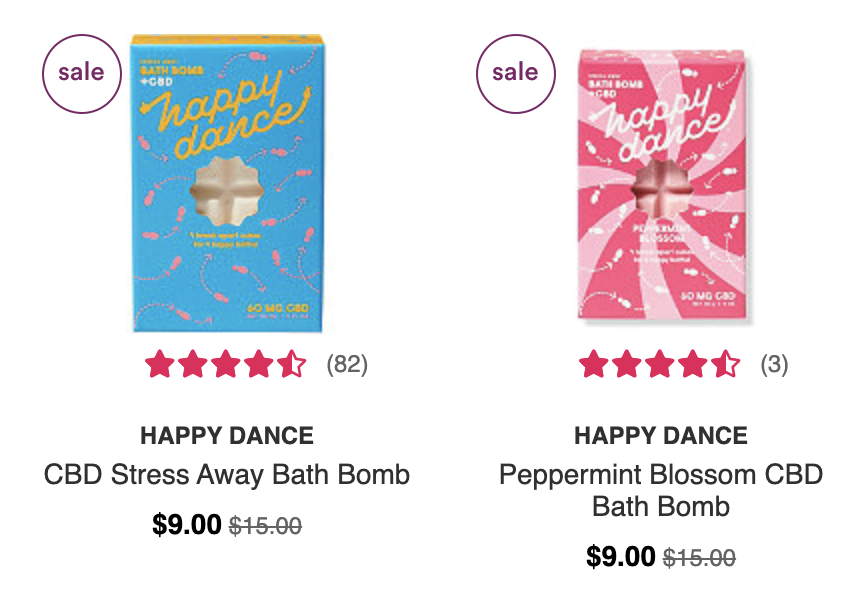Open the CBD Stress Away Bath Bomb title
The width and height of the screenshot is (862, 604).
pos(227,475)
